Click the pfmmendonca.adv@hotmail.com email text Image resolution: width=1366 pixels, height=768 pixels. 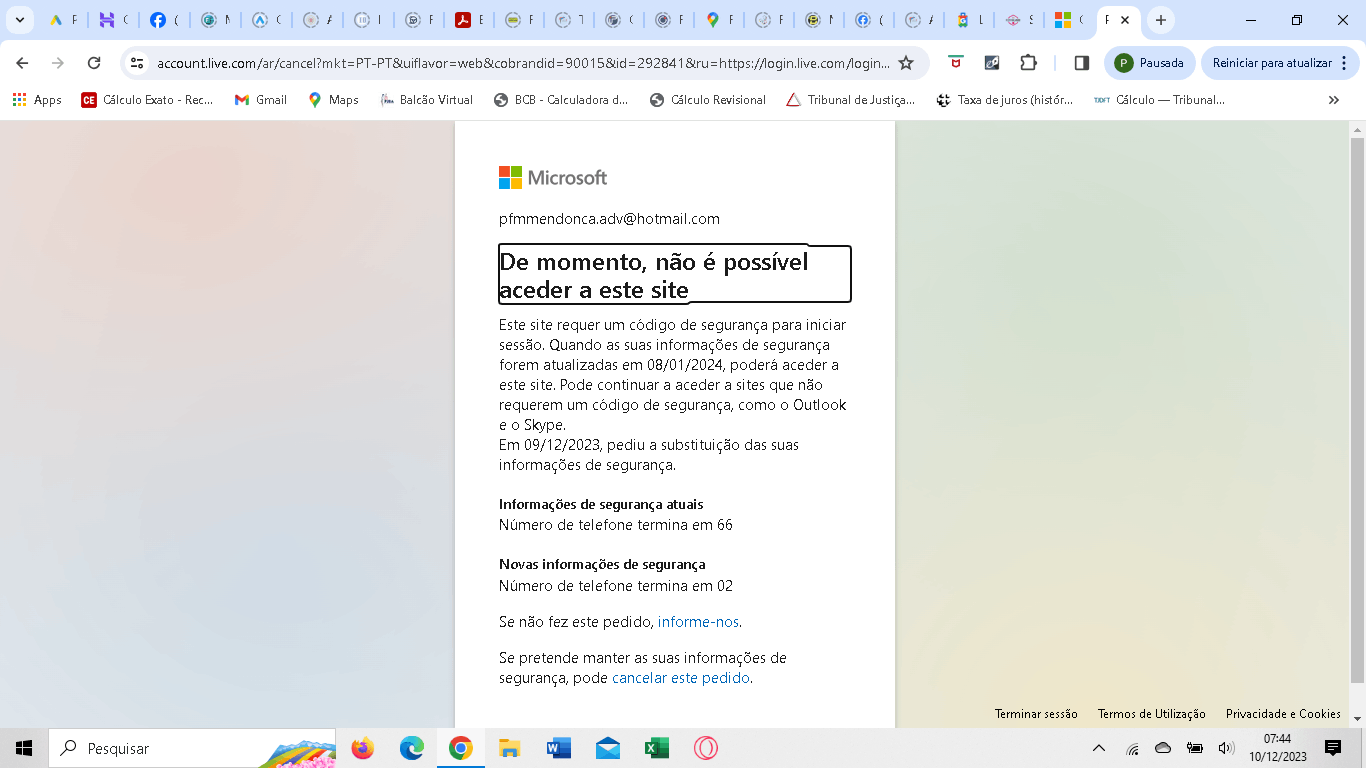[609, 219]
